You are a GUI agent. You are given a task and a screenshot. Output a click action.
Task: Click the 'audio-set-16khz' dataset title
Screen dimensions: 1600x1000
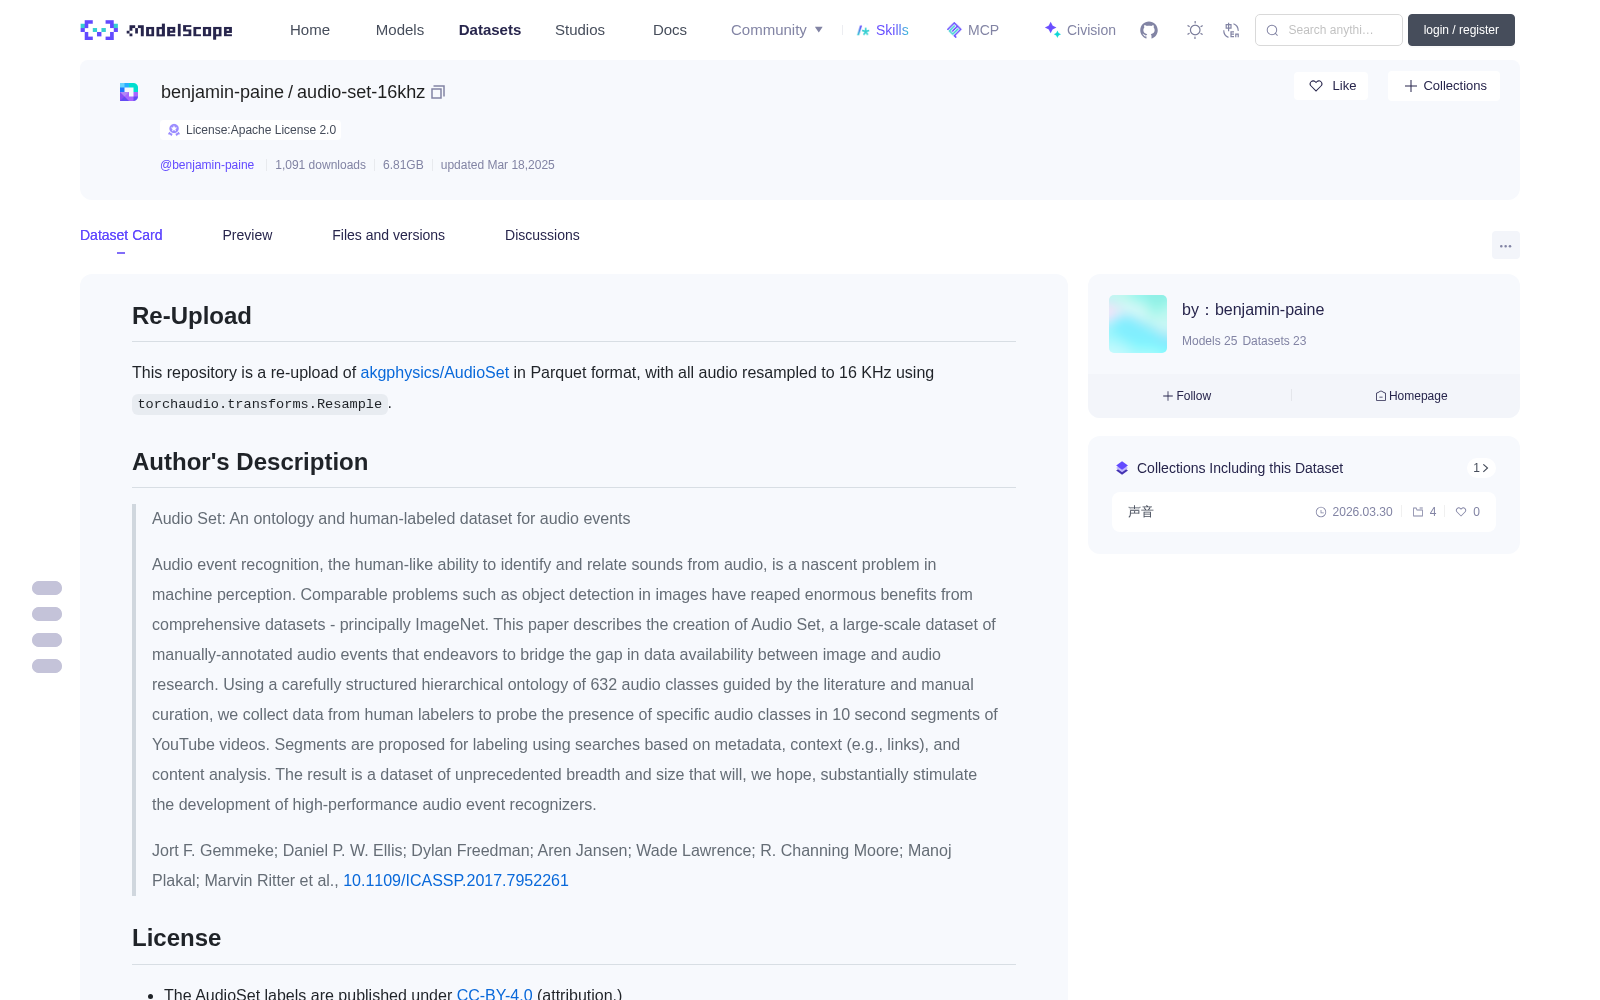point(361,92)
